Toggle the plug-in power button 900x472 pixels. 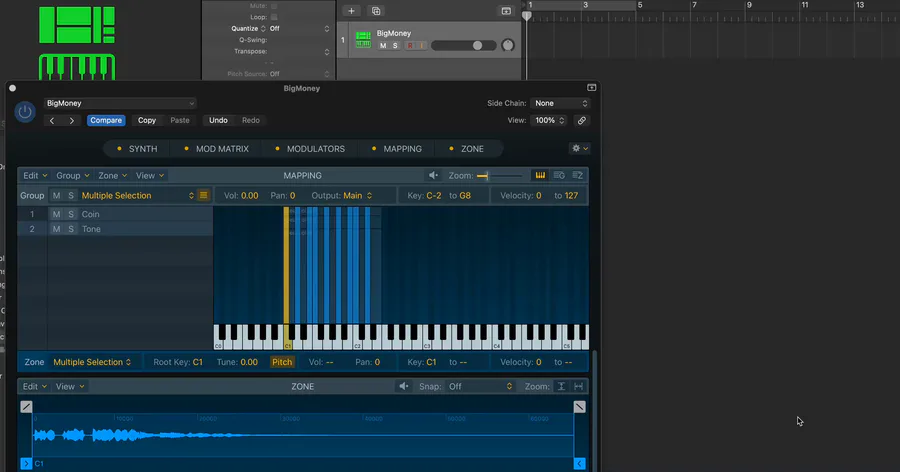(25, 112)
